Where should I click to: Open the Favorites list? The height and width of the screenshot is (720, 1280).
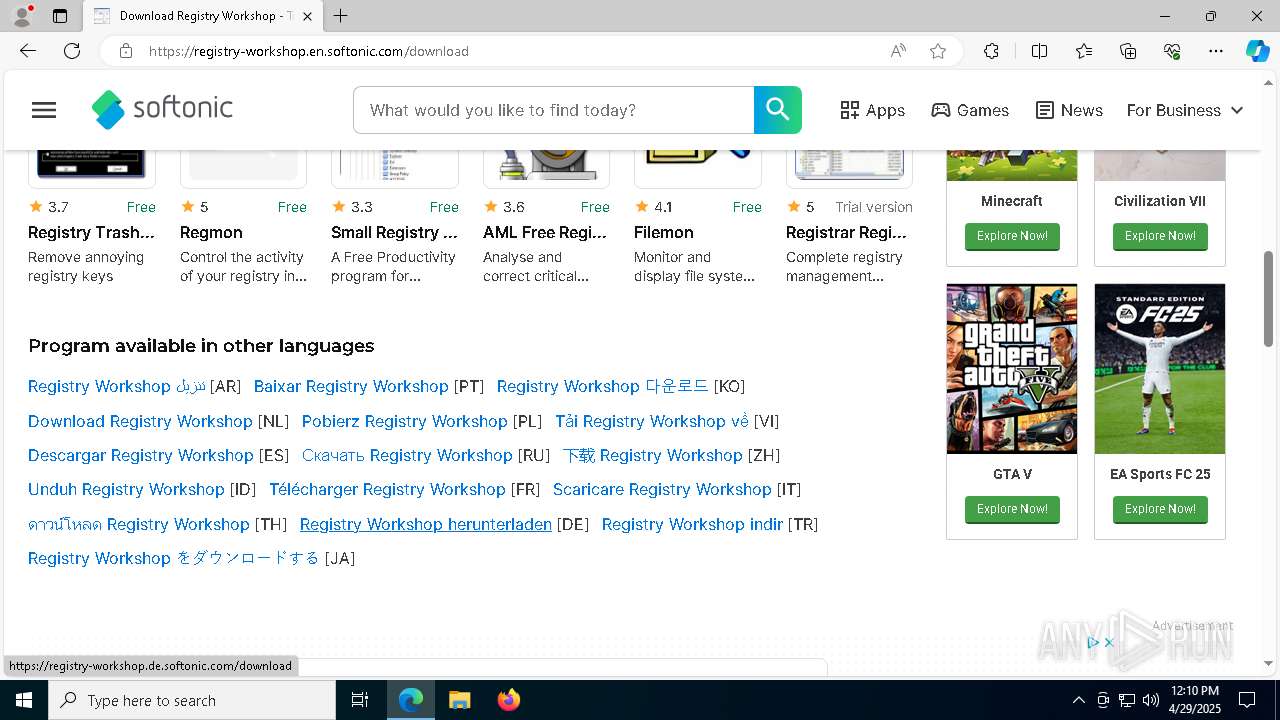tap(1084, 51)
